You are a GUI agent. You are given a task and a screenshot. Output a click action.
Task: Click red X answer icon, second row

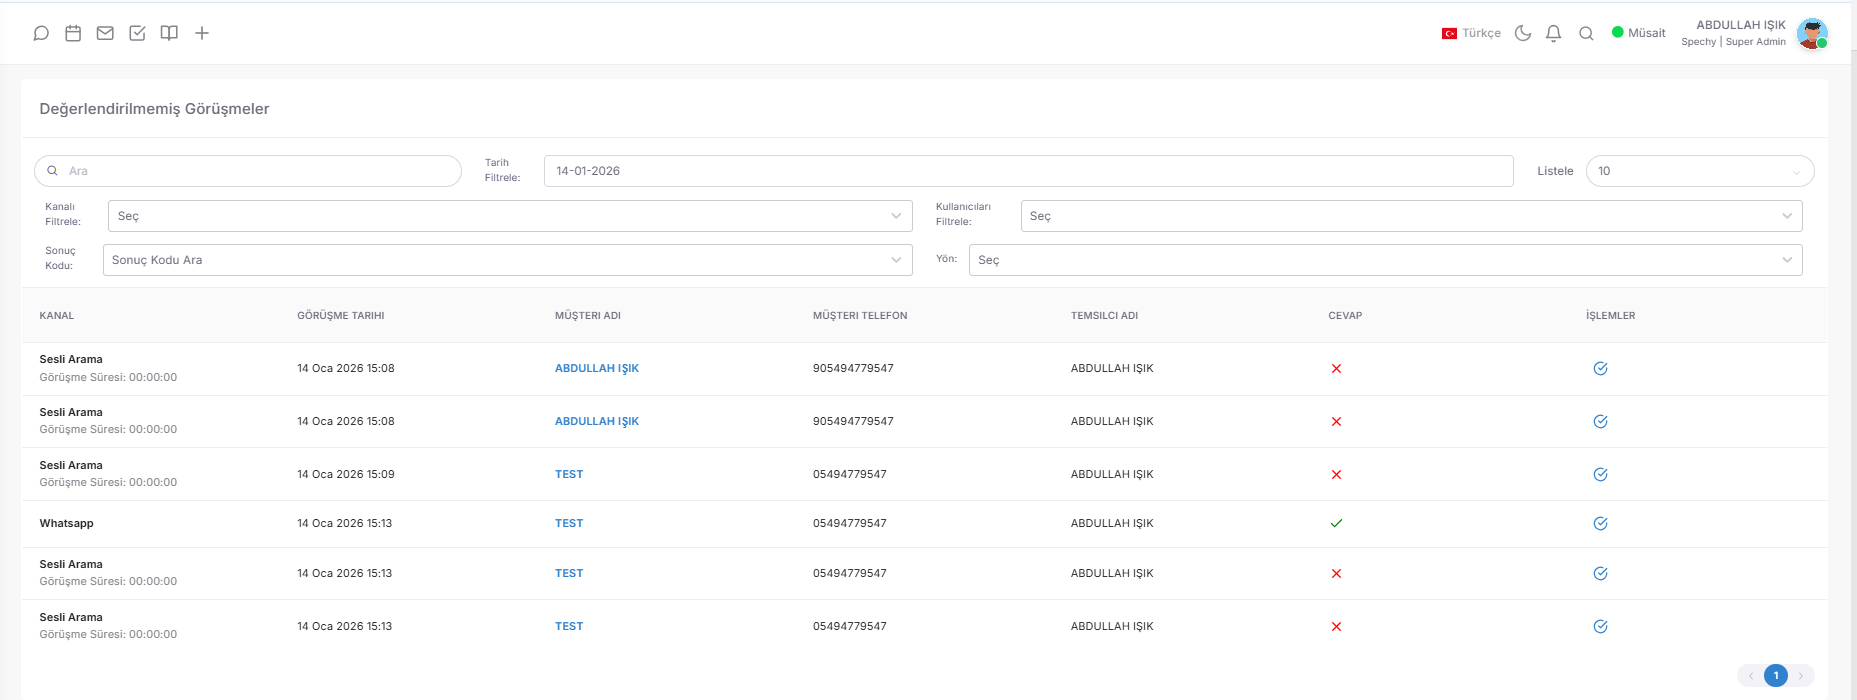(x=1336, y=422)
